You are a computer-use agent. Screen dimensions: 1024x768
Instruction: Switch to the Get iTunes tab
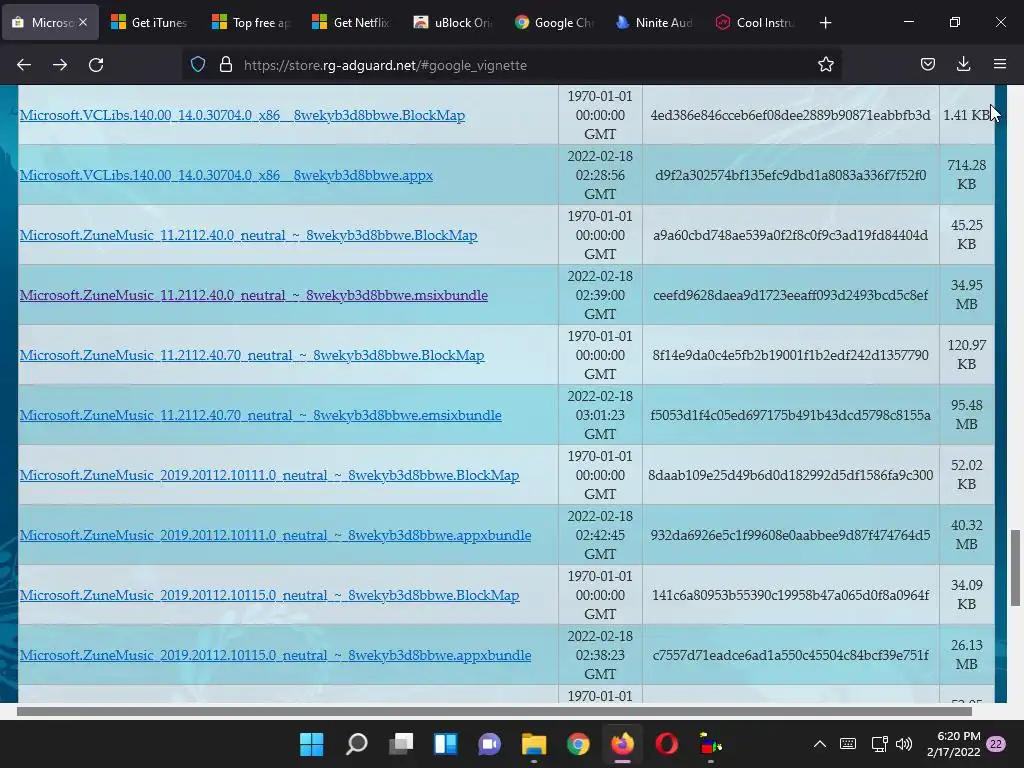149,22
